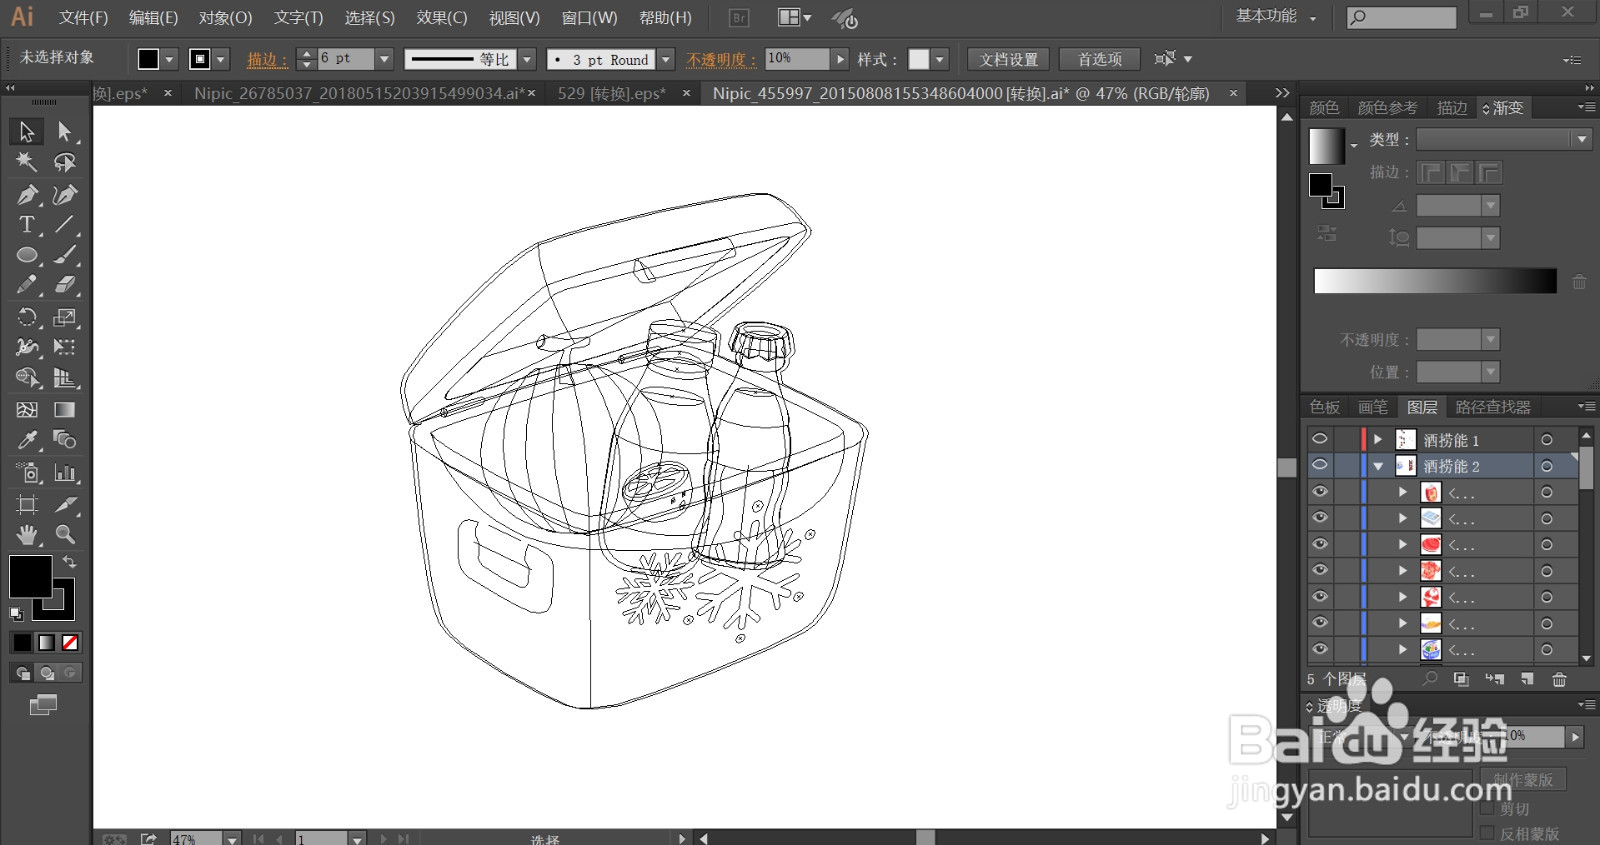Screen dimensions: 1600x845
Task: Hide the sublayer with red watermelon thumbnail
Action: point(1320,544)
